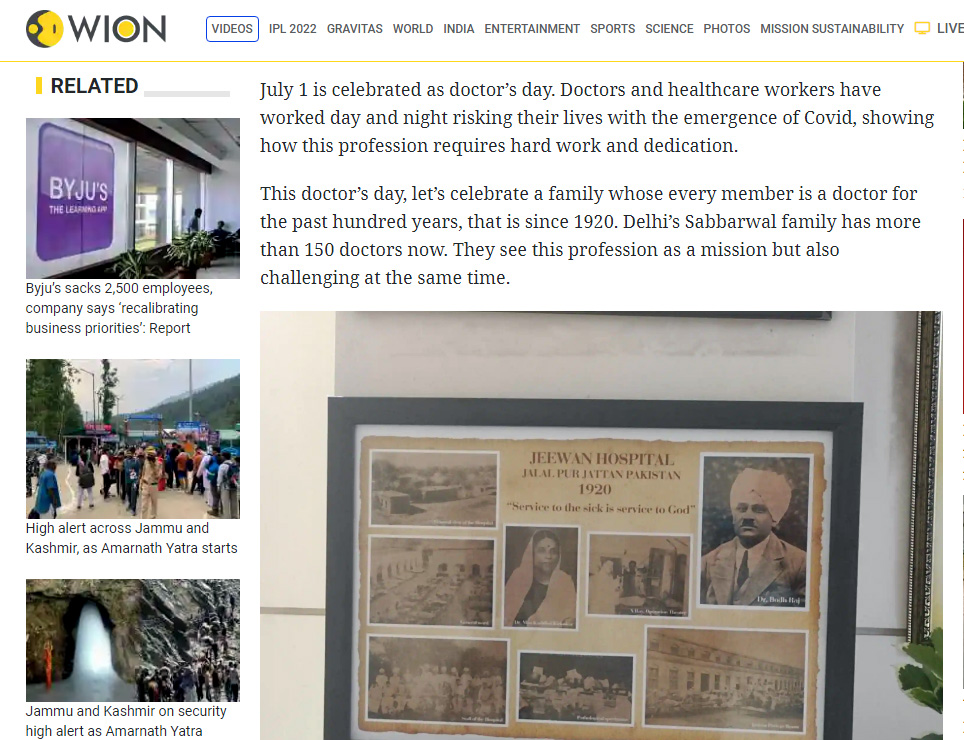Open Jammu and Kashmir on security high alert article
The height and width of the screenshot is (740, 964).
point(126,721)
